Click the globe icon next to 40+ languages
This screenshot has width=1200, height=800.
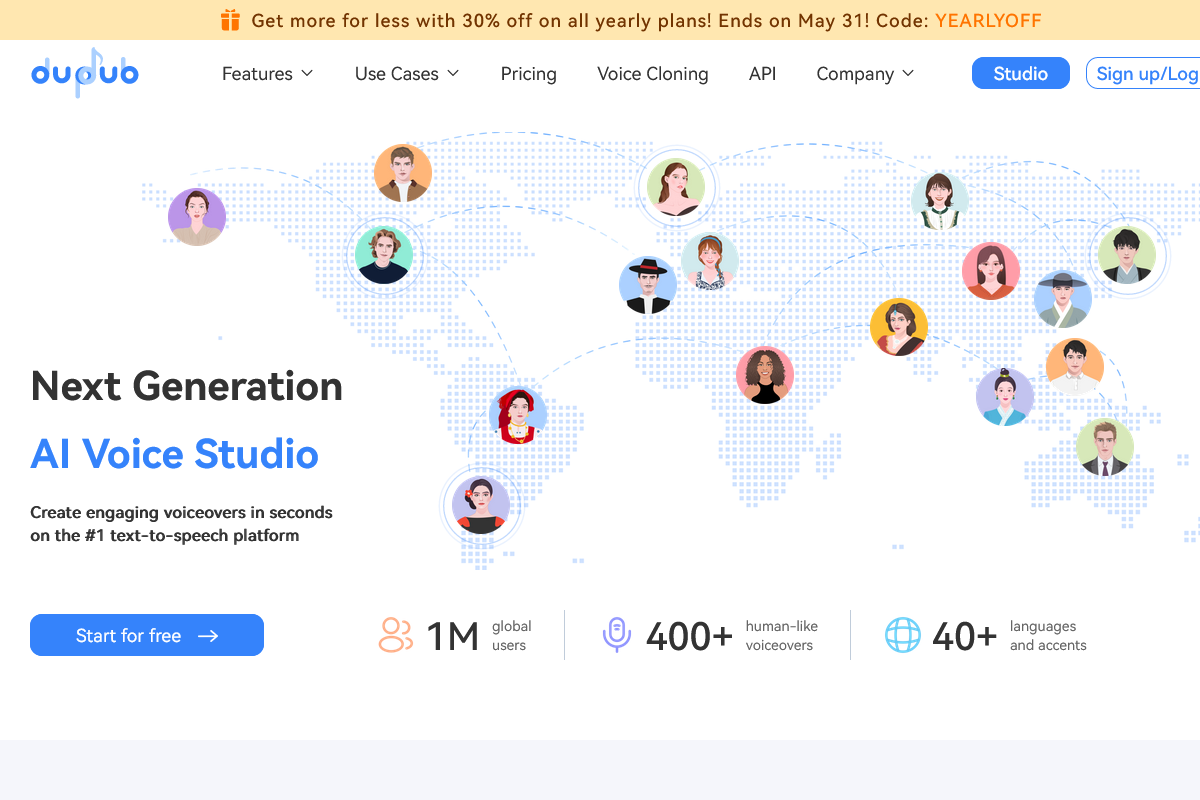(903, 634)
